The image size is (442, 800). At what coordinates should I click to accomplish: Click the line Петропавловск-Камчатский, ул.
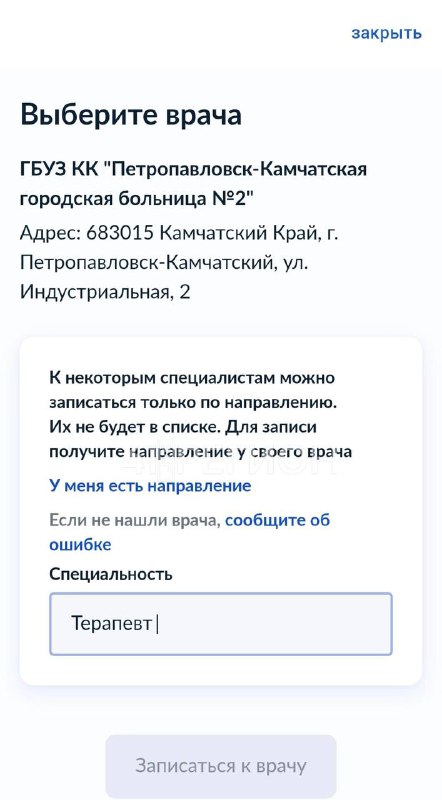pos(164,263)
